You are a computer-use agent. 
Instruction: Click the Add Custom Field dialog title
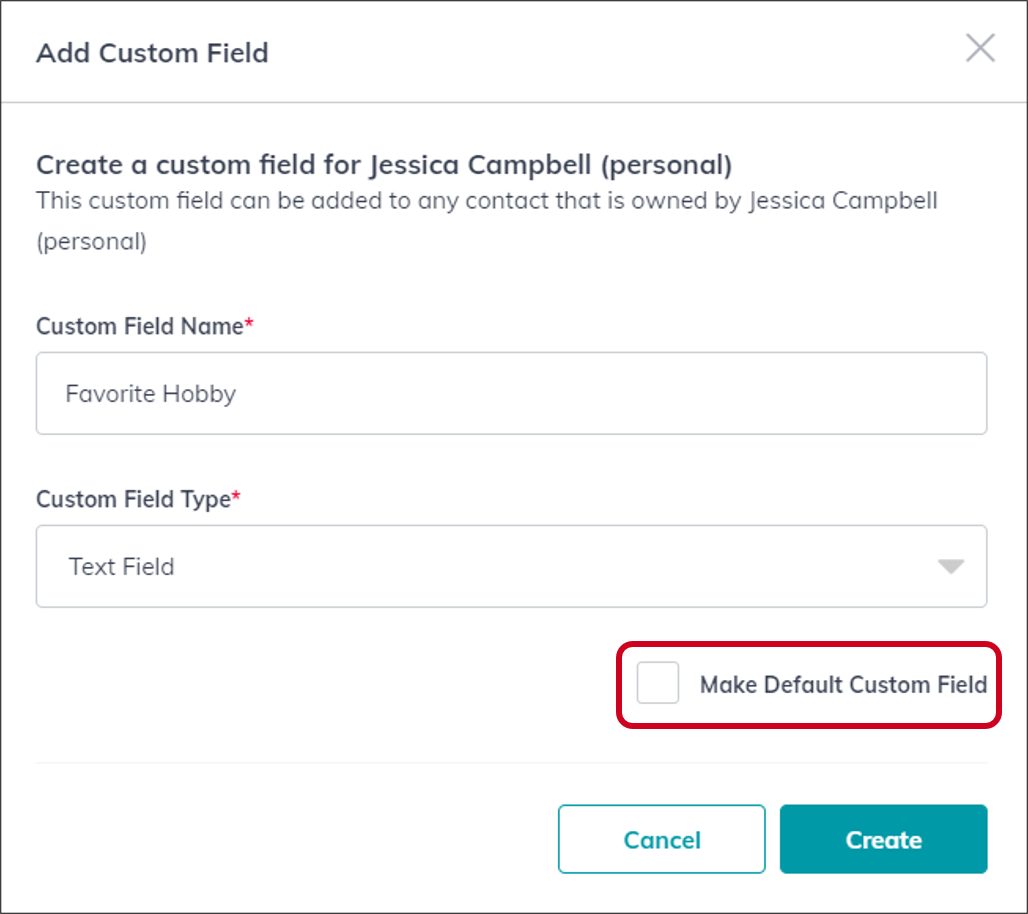(x=151, y=53)
